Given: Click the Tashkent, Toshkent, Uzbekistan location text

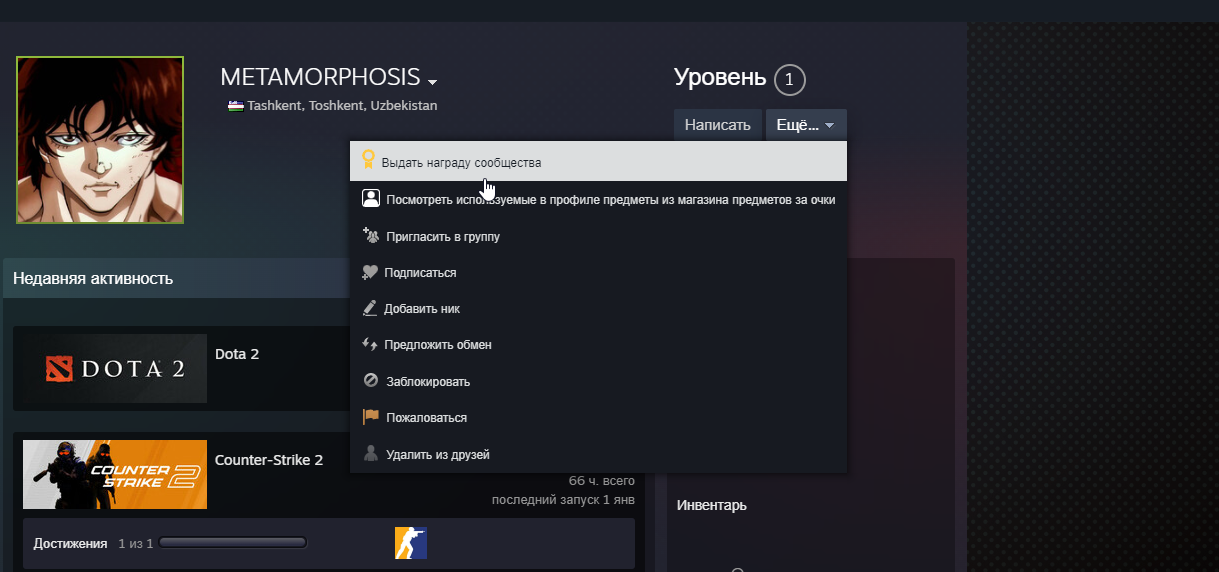Looking at the screenshot, I should click(342, 105).
